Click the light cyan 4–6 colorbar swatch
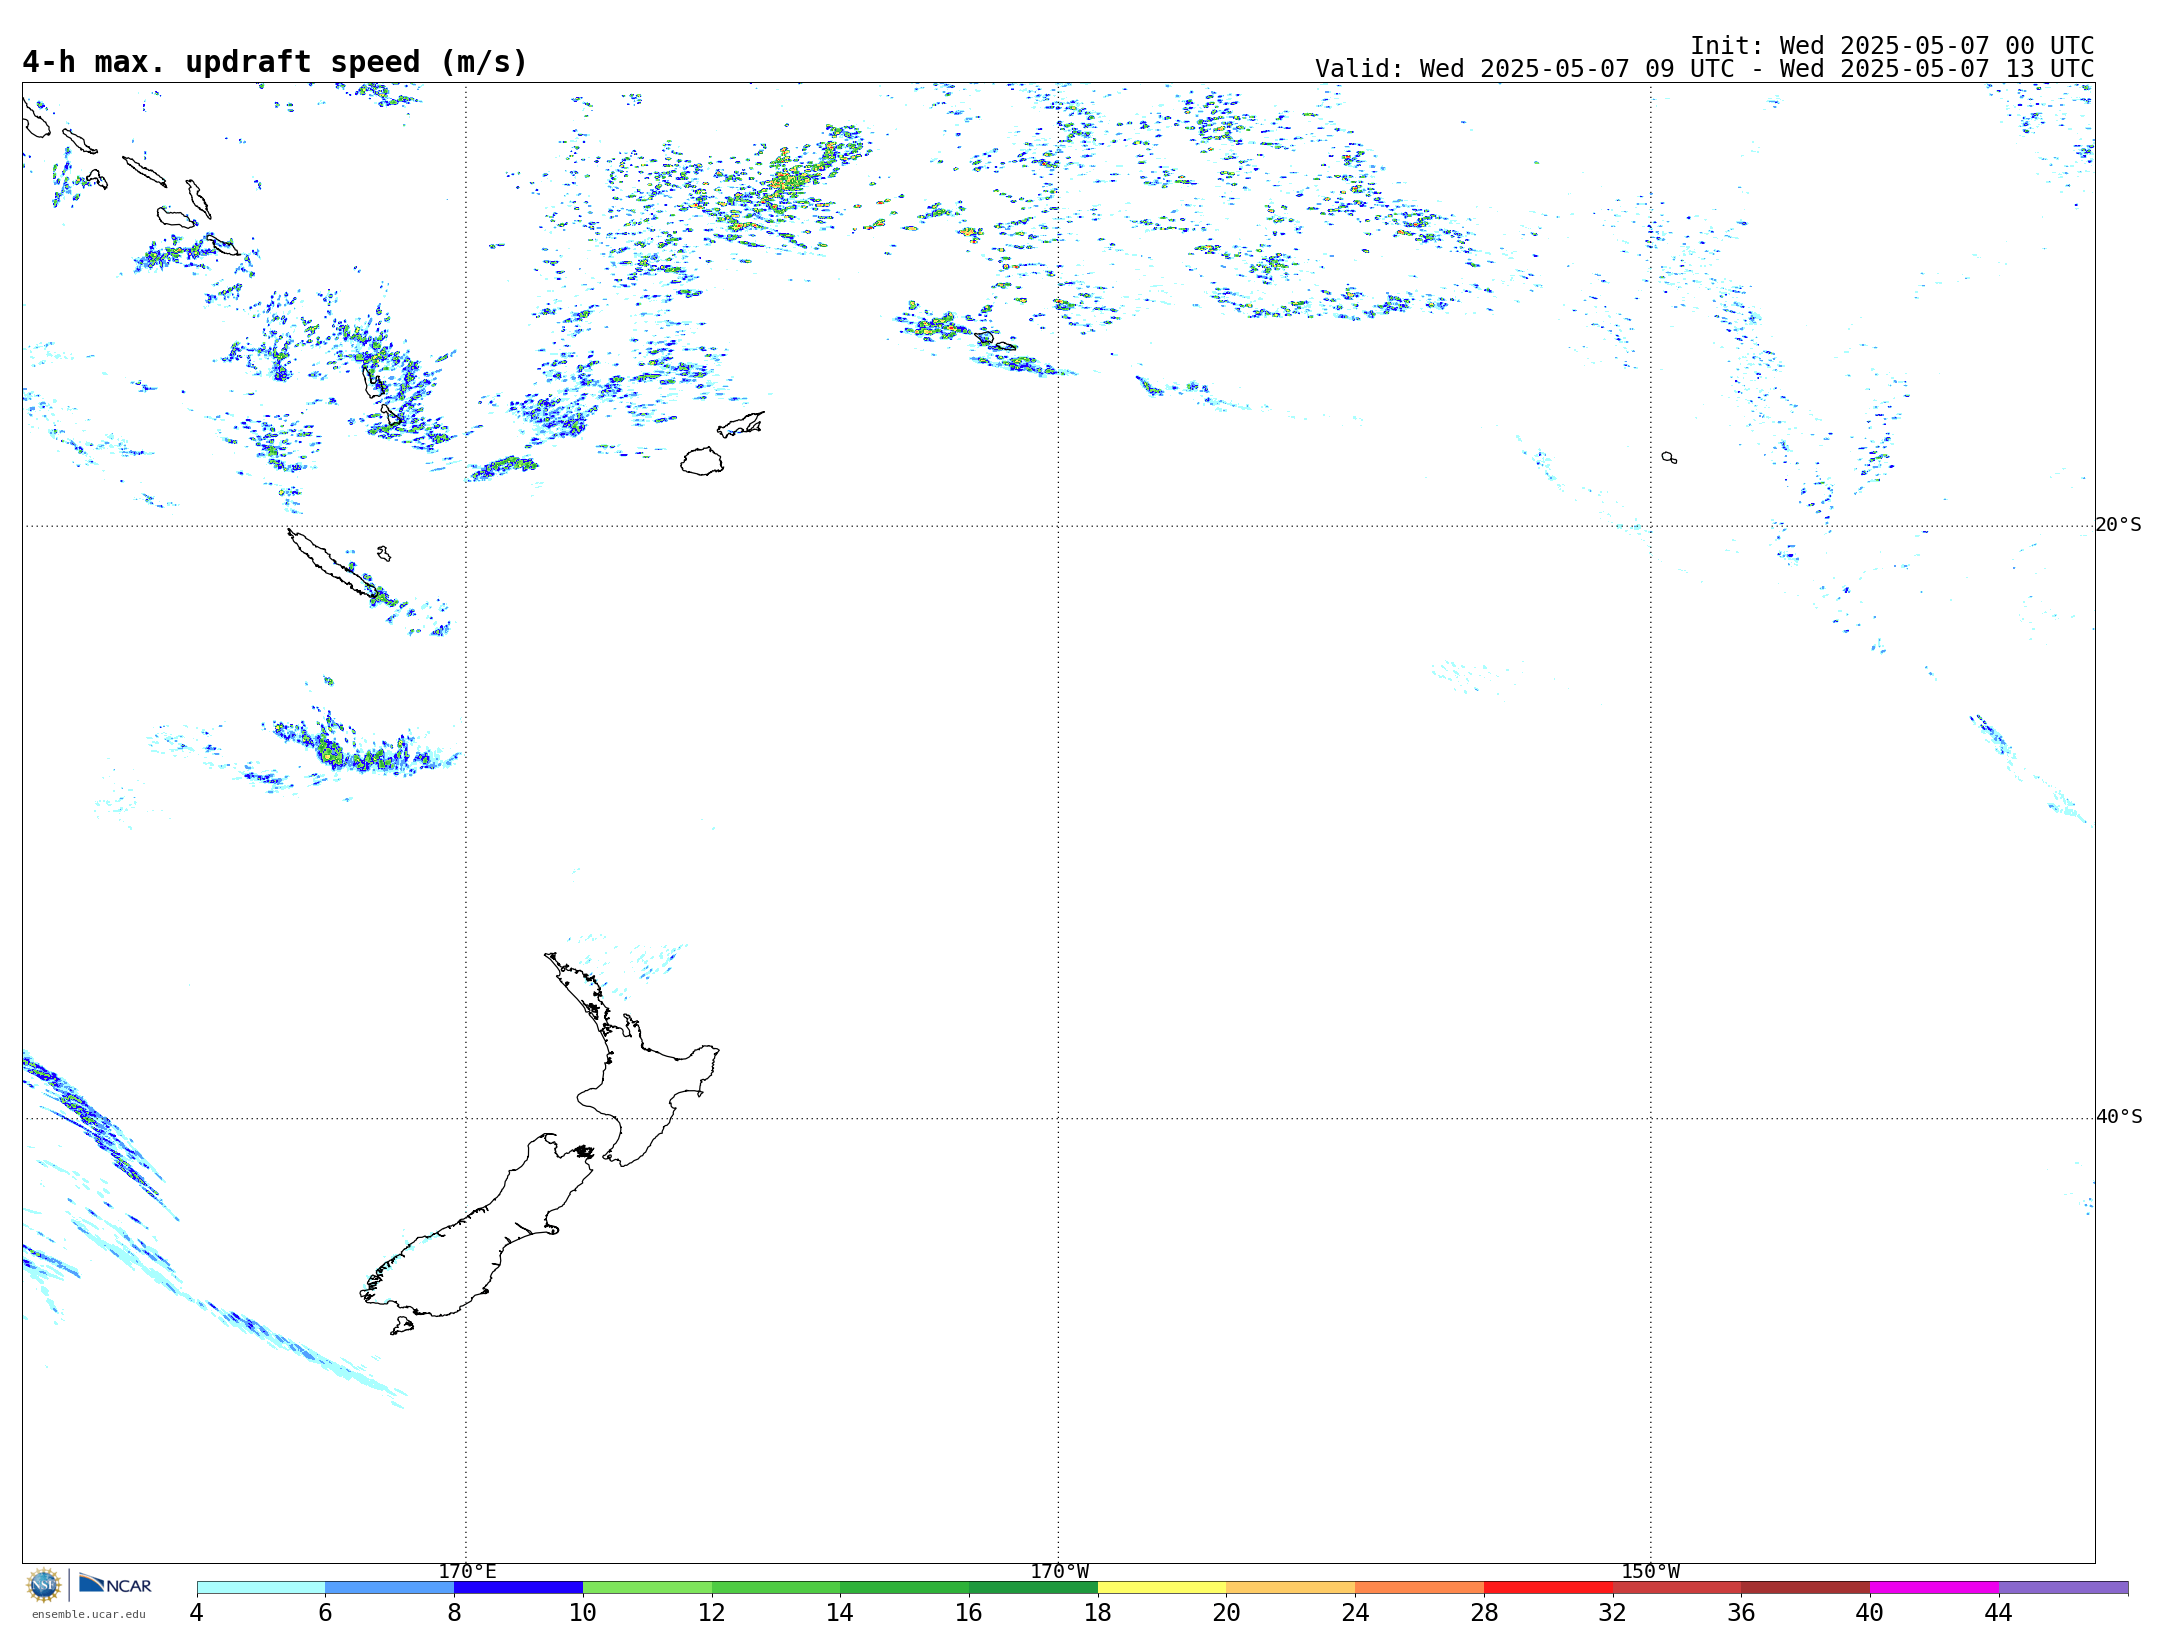Screen dimensions: 2160x1626 coord(261,1588)
